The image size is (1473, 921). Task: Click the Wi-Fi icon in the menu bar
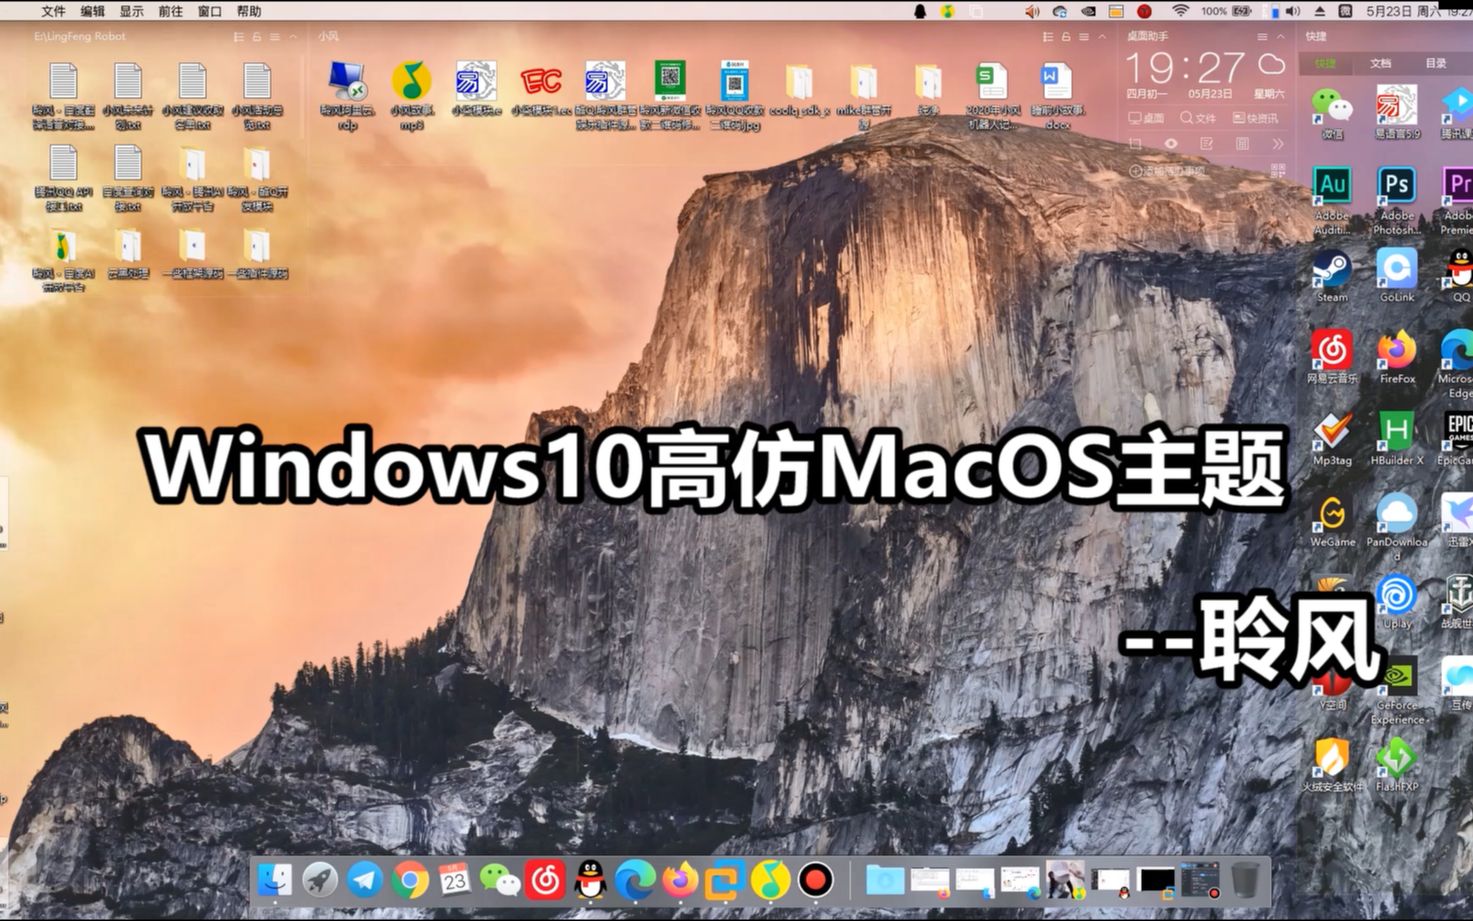1181,11
